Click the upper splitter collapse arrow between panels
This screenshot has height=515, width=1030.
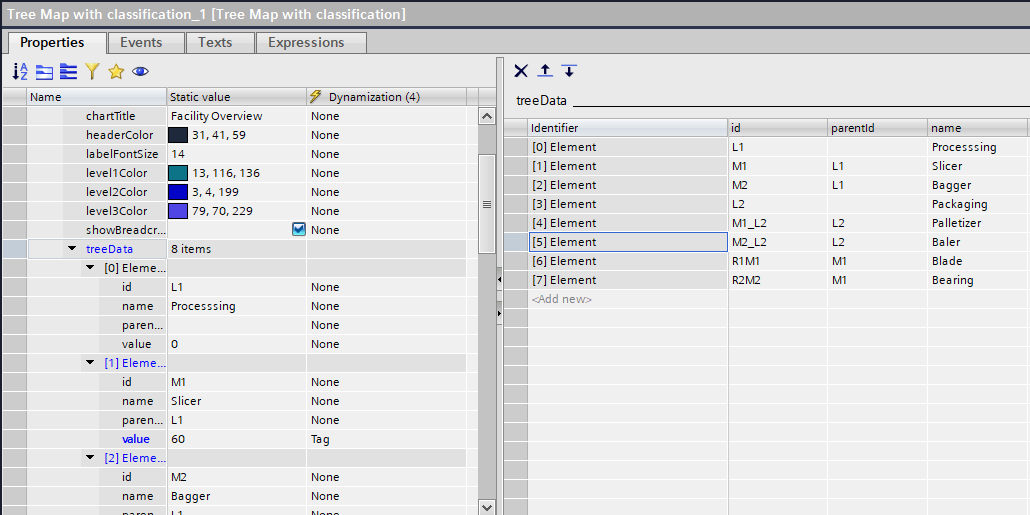click(499, 280)
